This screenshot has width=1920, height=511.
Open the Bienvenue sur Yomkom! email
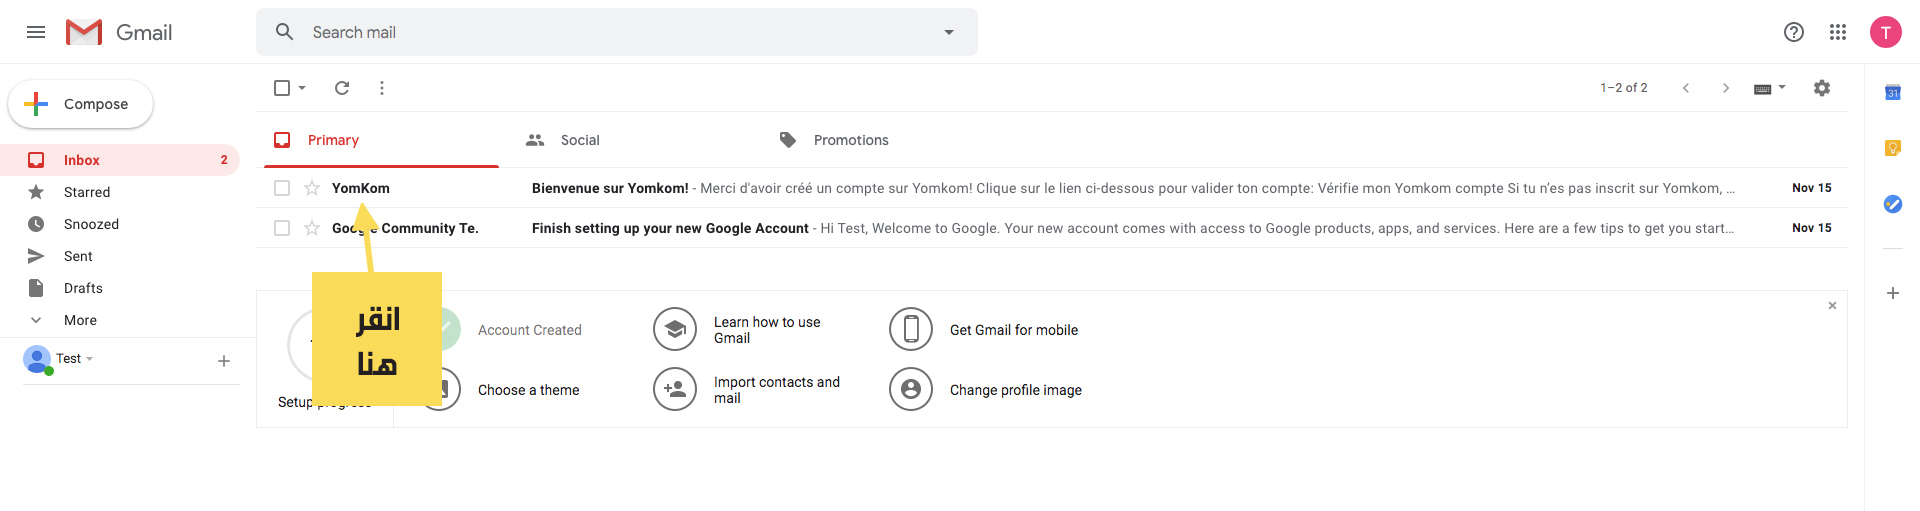point(1051,188)
